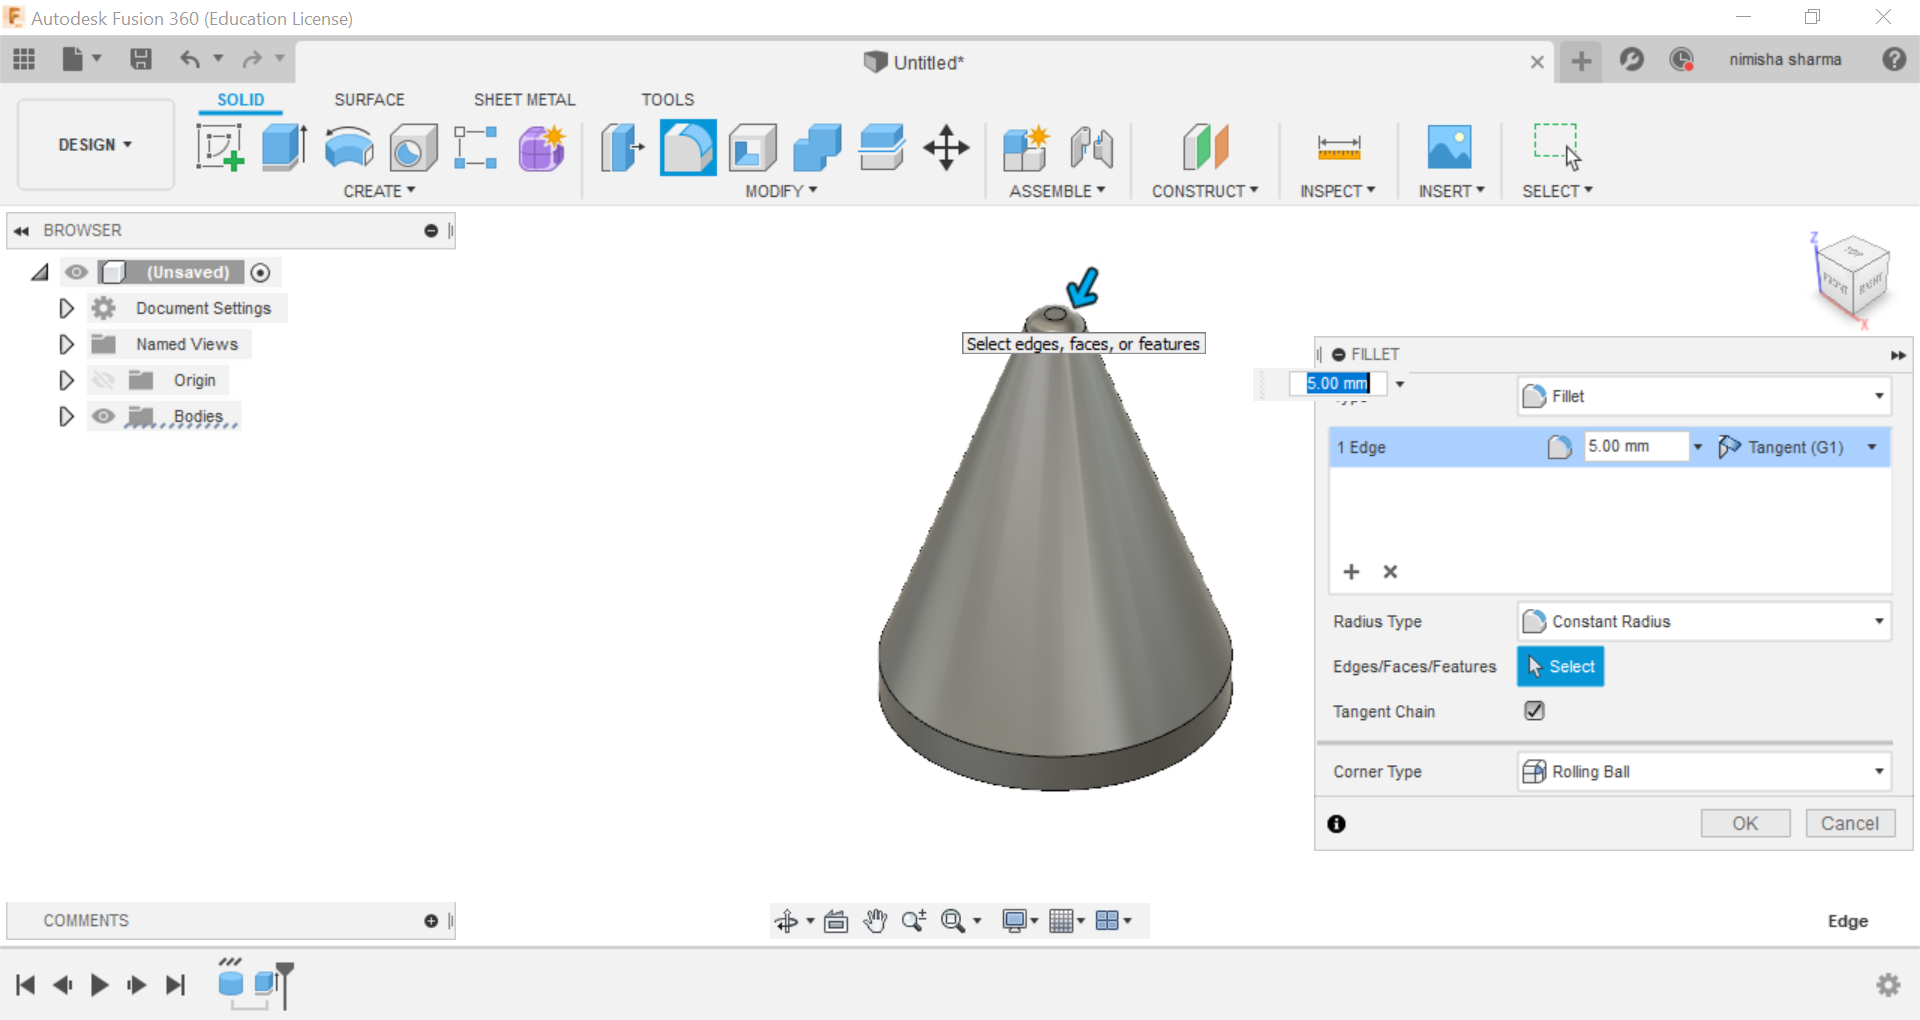The width and height of the screenshot is (1920, 1020).
Task: Select the Create Form tool
Action: click(x=542, y=147)
